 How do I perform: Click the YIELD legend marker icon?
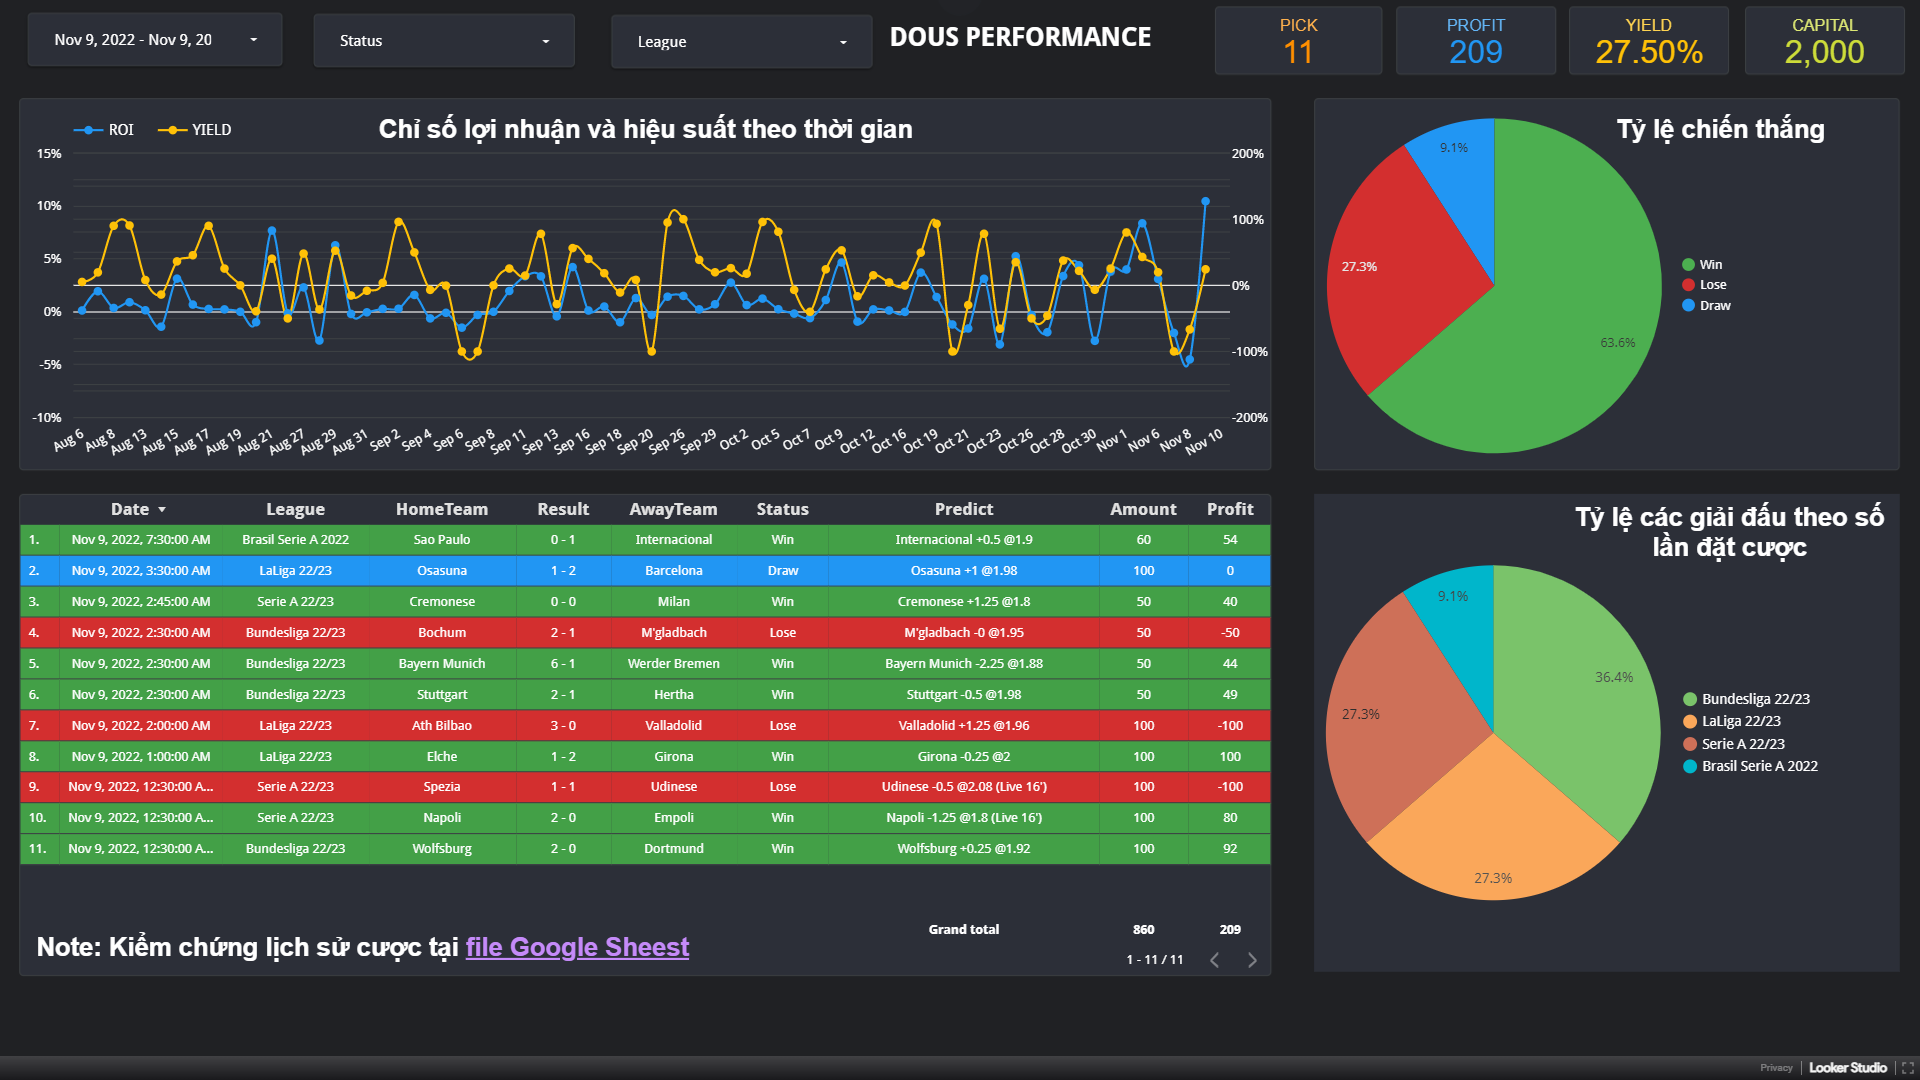(172, 130)
